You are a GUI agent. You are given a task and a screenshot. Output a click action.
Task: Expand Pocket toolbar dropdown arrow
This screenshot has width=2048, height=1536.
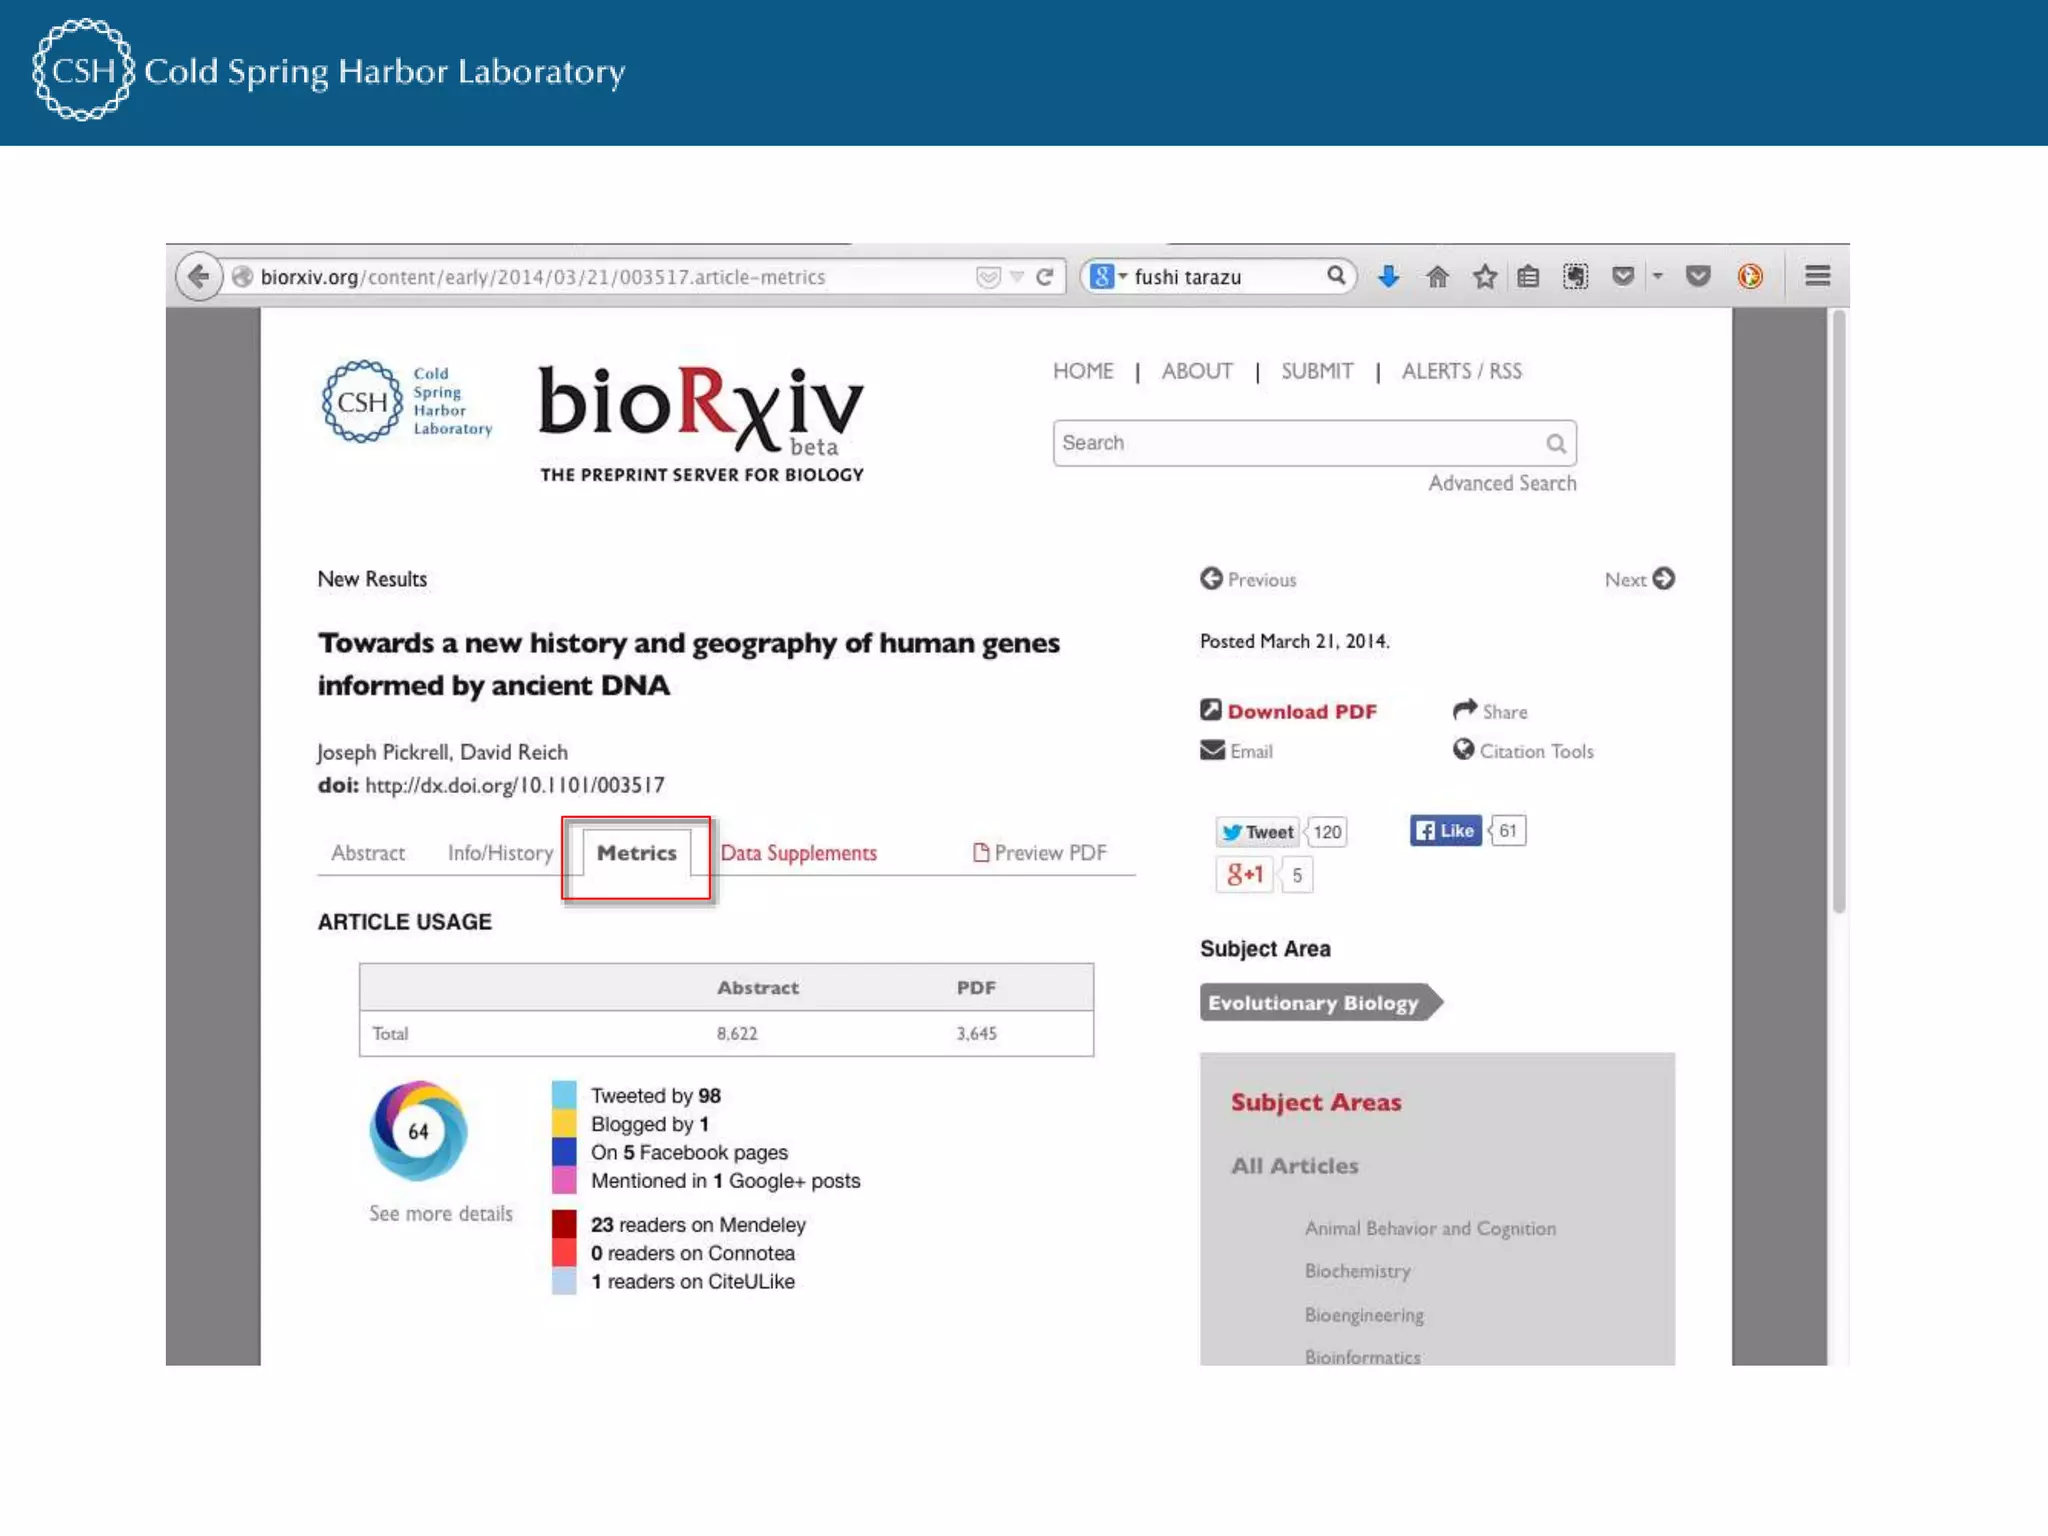click(1658, 276)
